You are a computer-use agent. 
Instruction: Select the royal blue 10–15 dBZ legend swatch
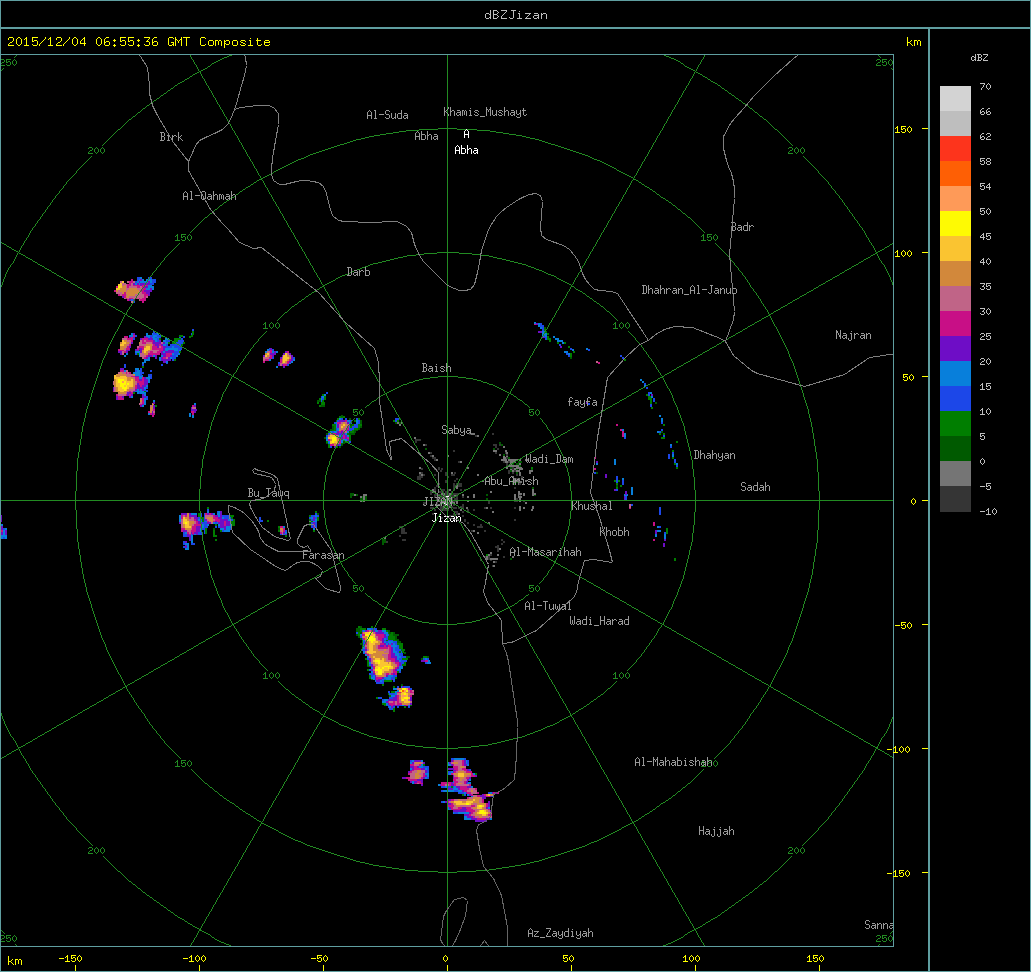(955, 399)
